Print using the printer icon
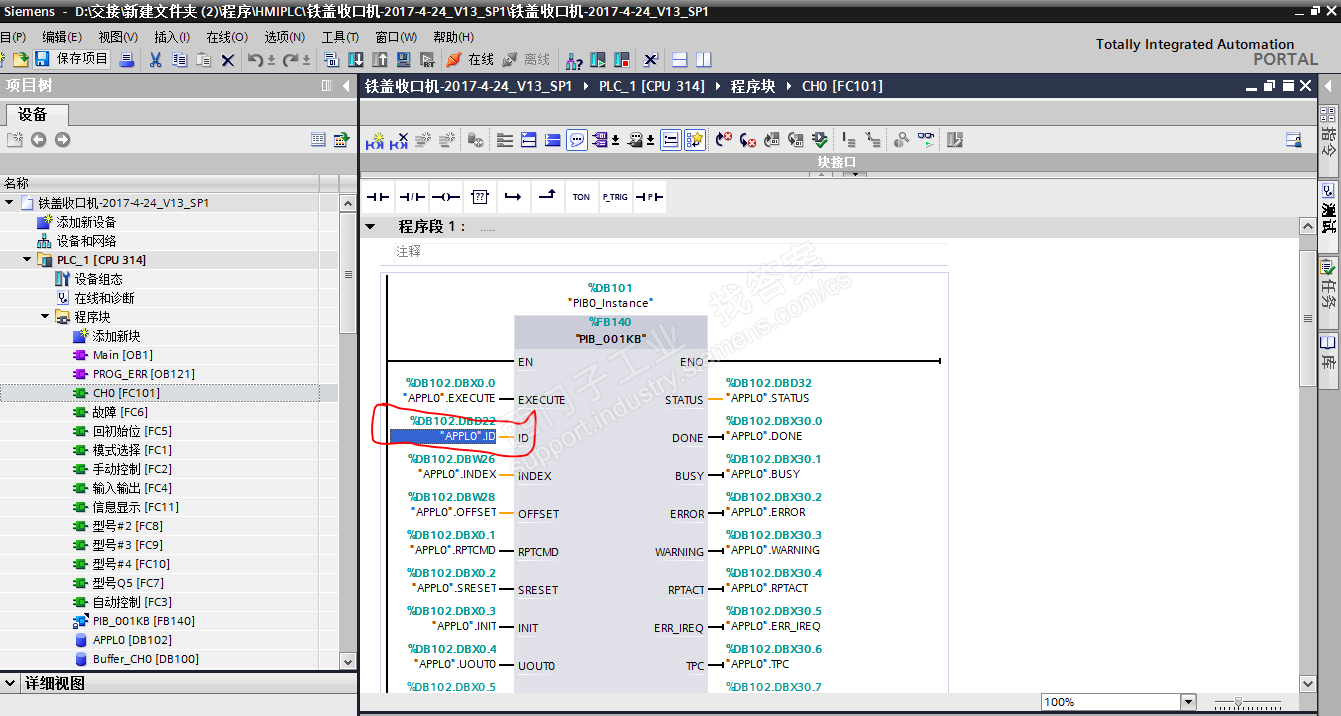Screen dimensions: 1341x716 click(127, 59)
